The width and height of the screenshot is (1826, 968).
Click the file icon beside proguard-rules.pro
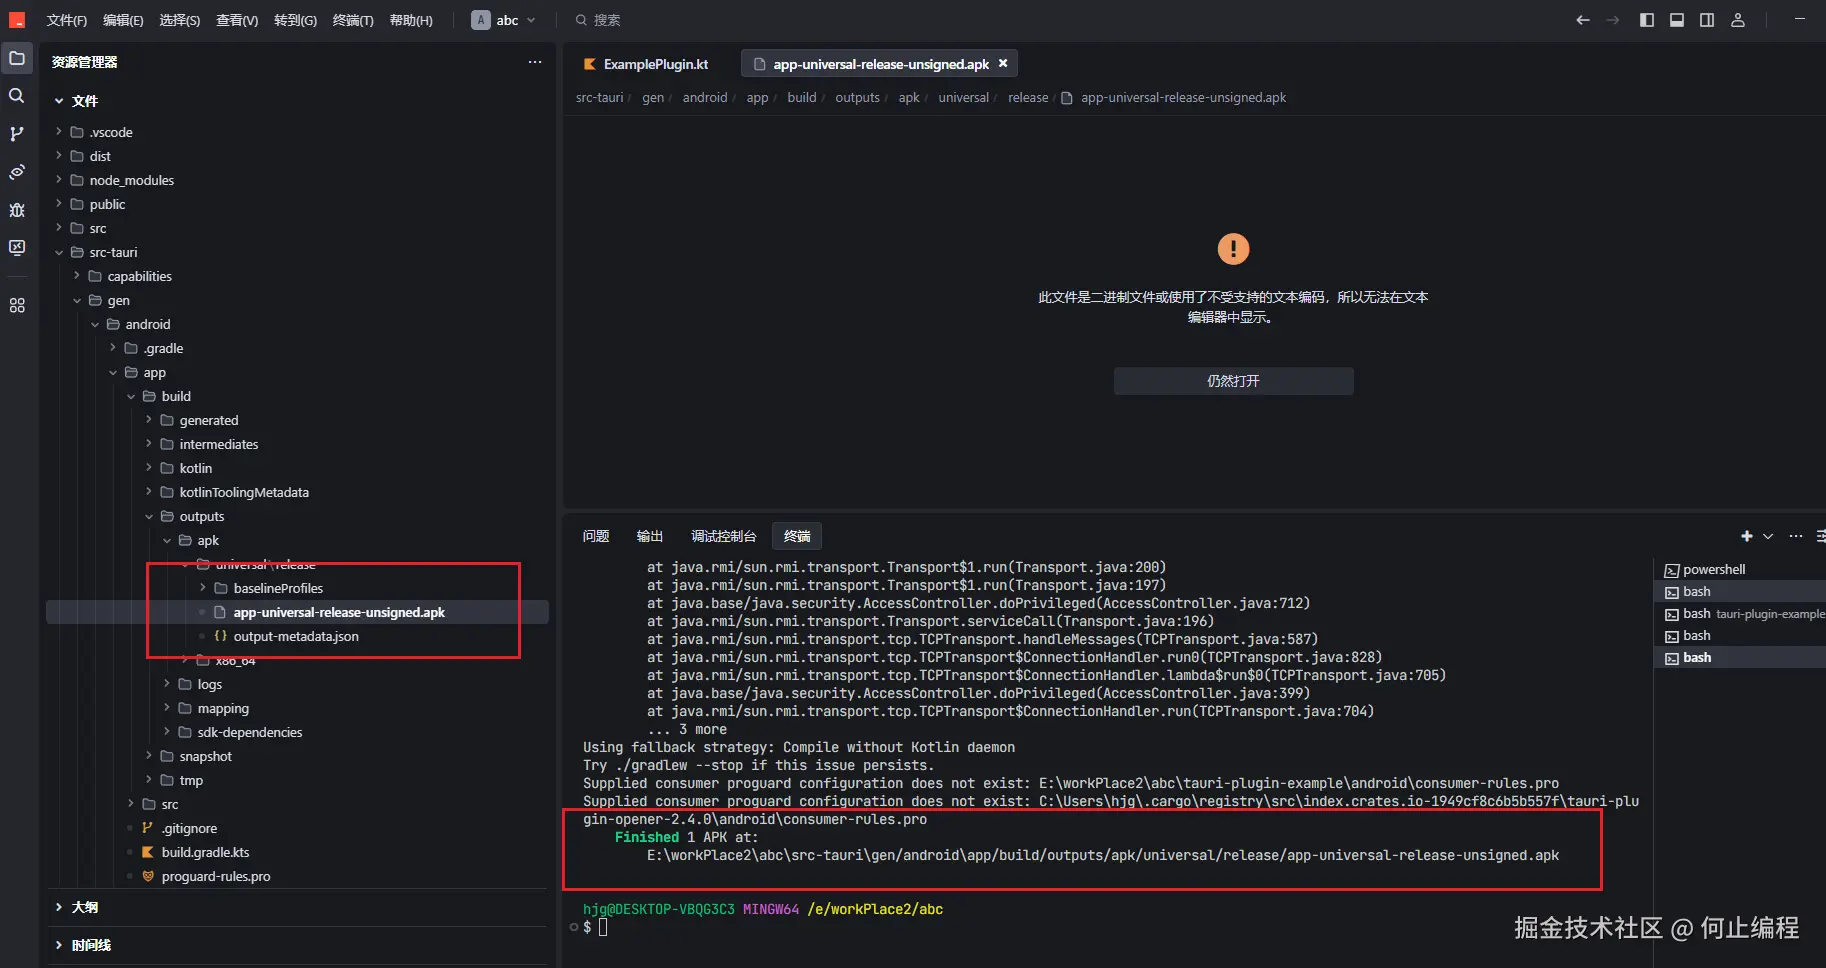pos(148,876)
